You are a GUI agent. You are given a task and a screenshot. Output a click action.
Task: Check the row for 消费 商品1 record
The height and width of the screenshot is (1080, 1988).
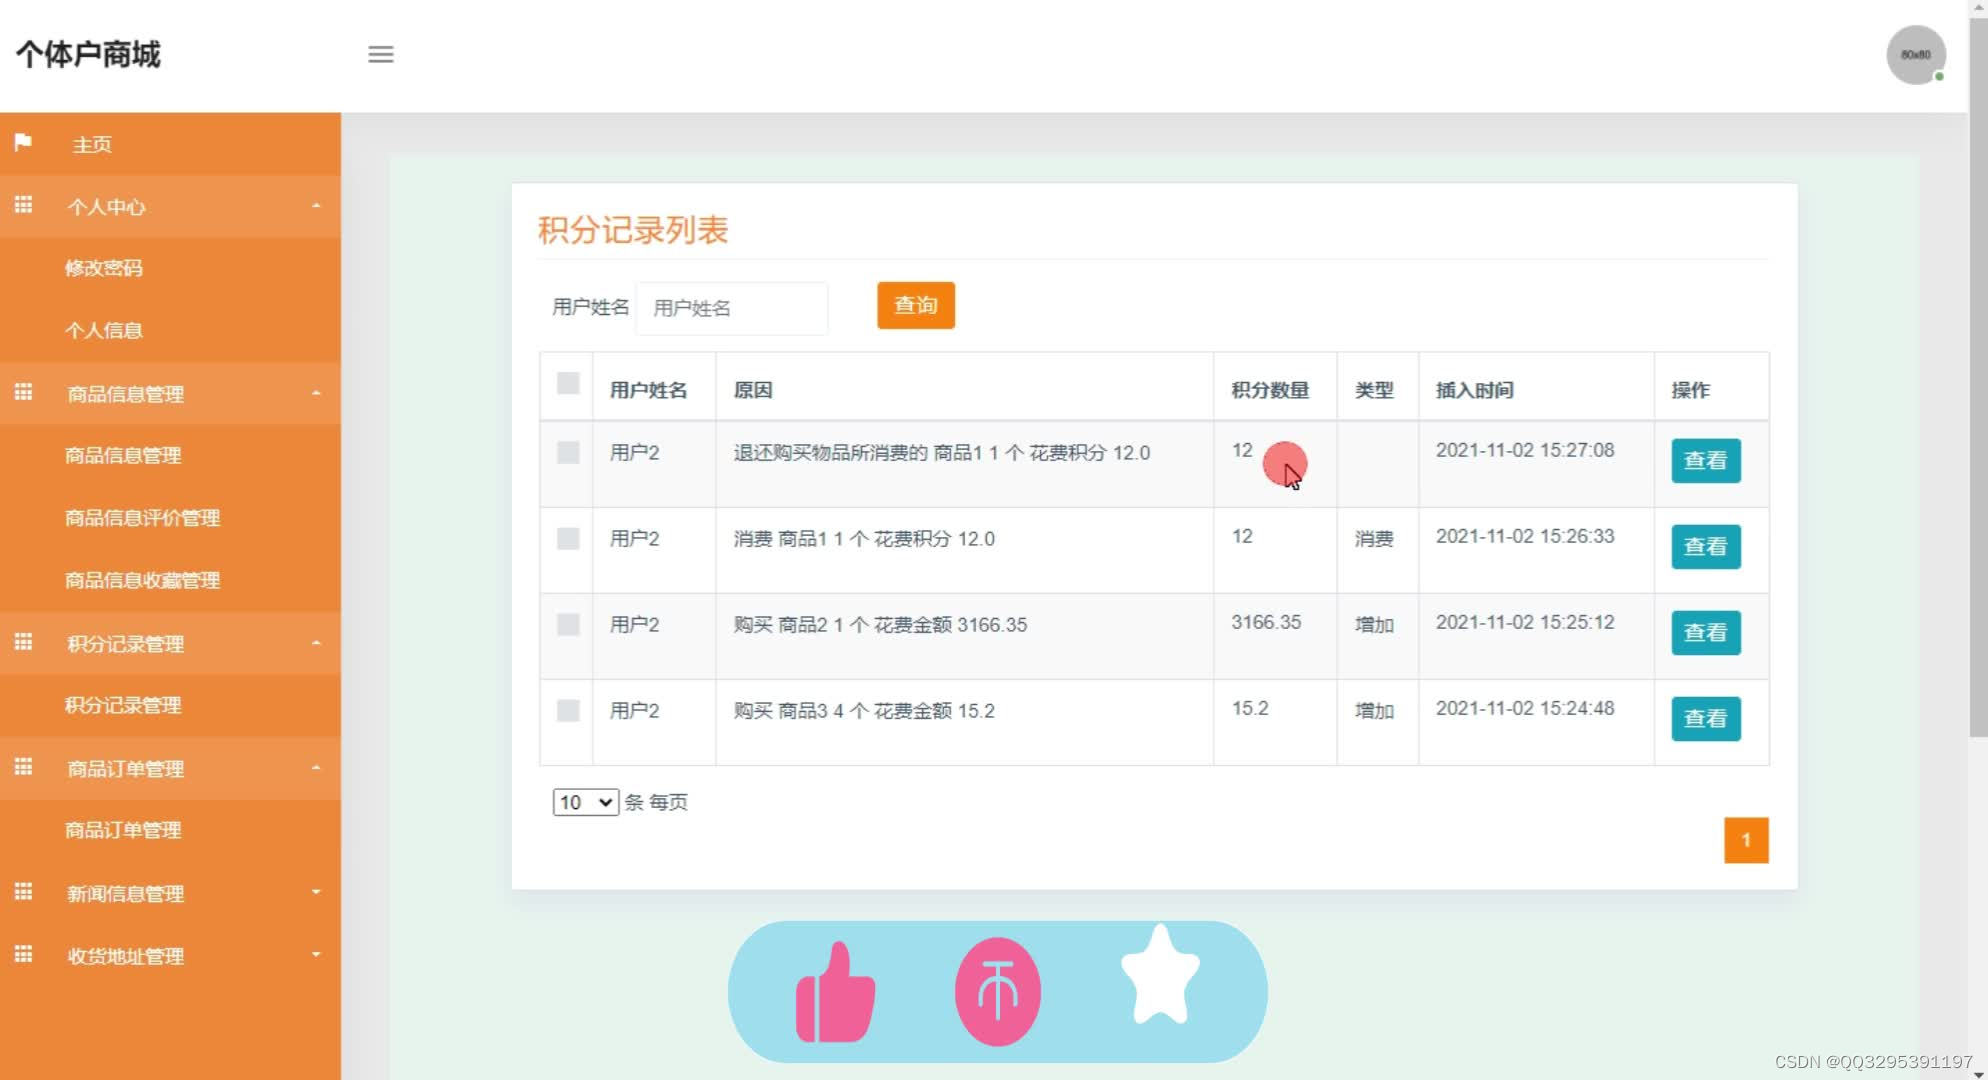568,538
